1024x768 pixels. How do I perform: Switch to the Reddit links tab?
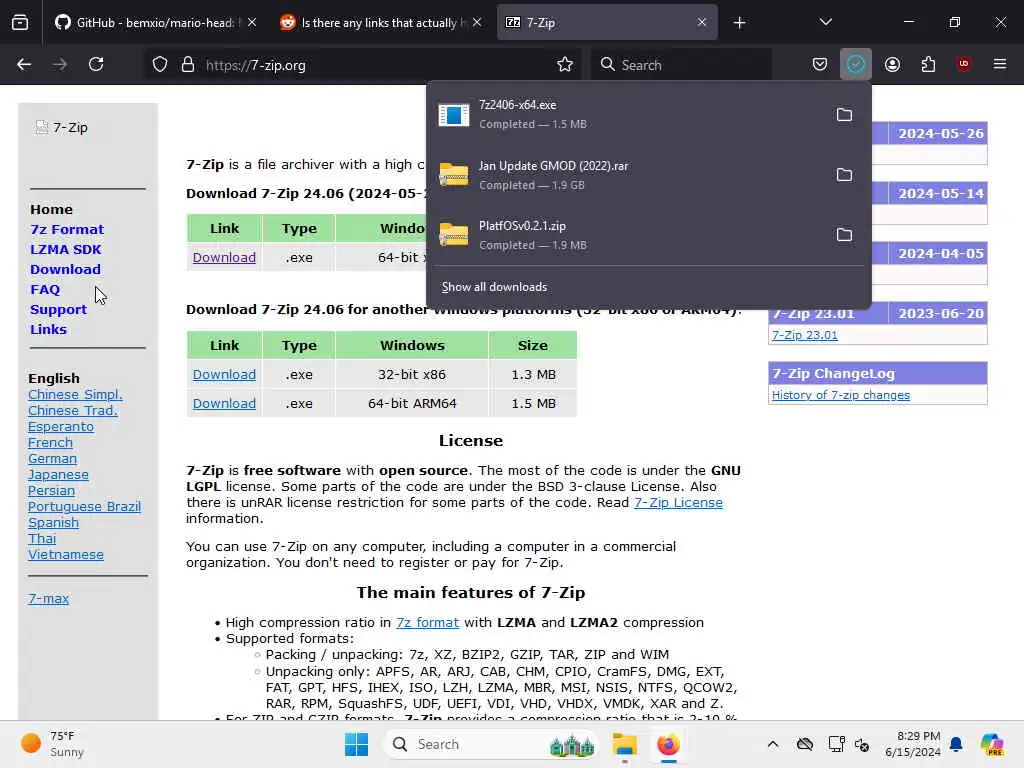click(381, 23)
